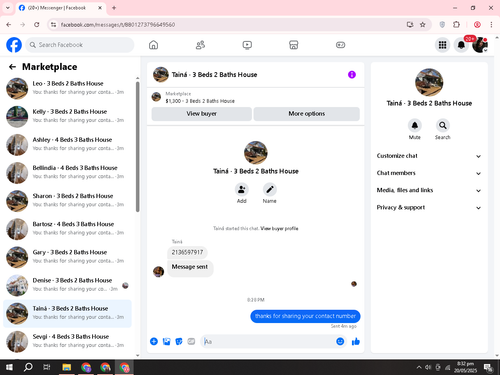Open Kelly - 3 Beds 2 Baths House chat
The height and width of the screenshot is (375, 500).
tap(68, 116)
